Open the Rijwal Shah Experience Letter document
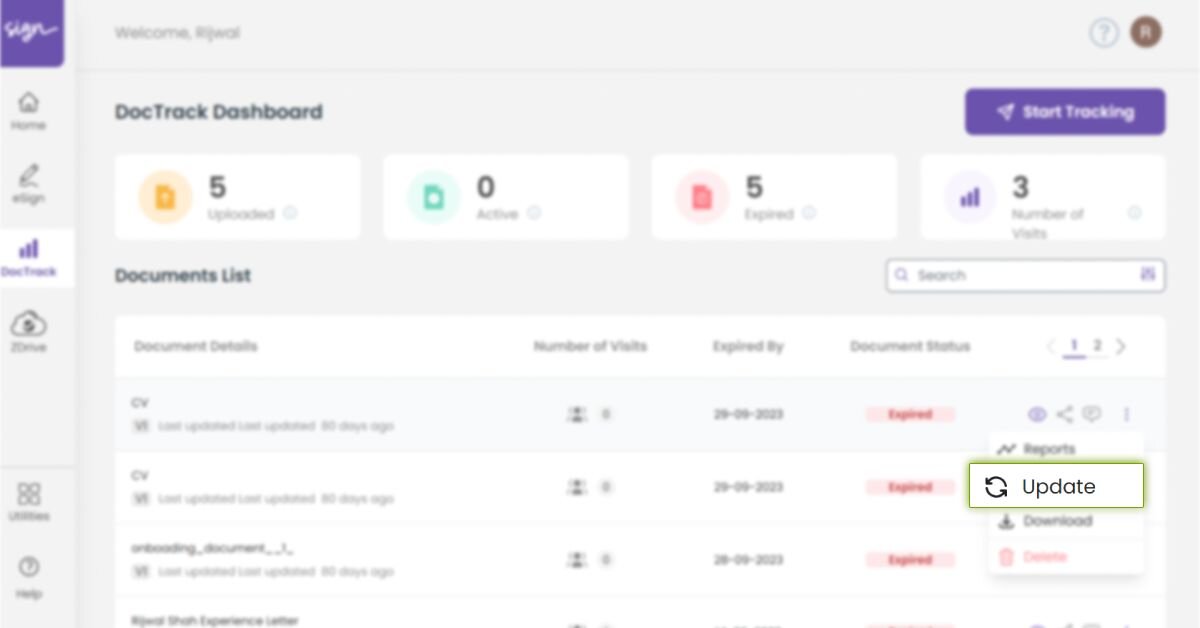The height and width of the screenshot is (628, 1200). coord(215,621)
